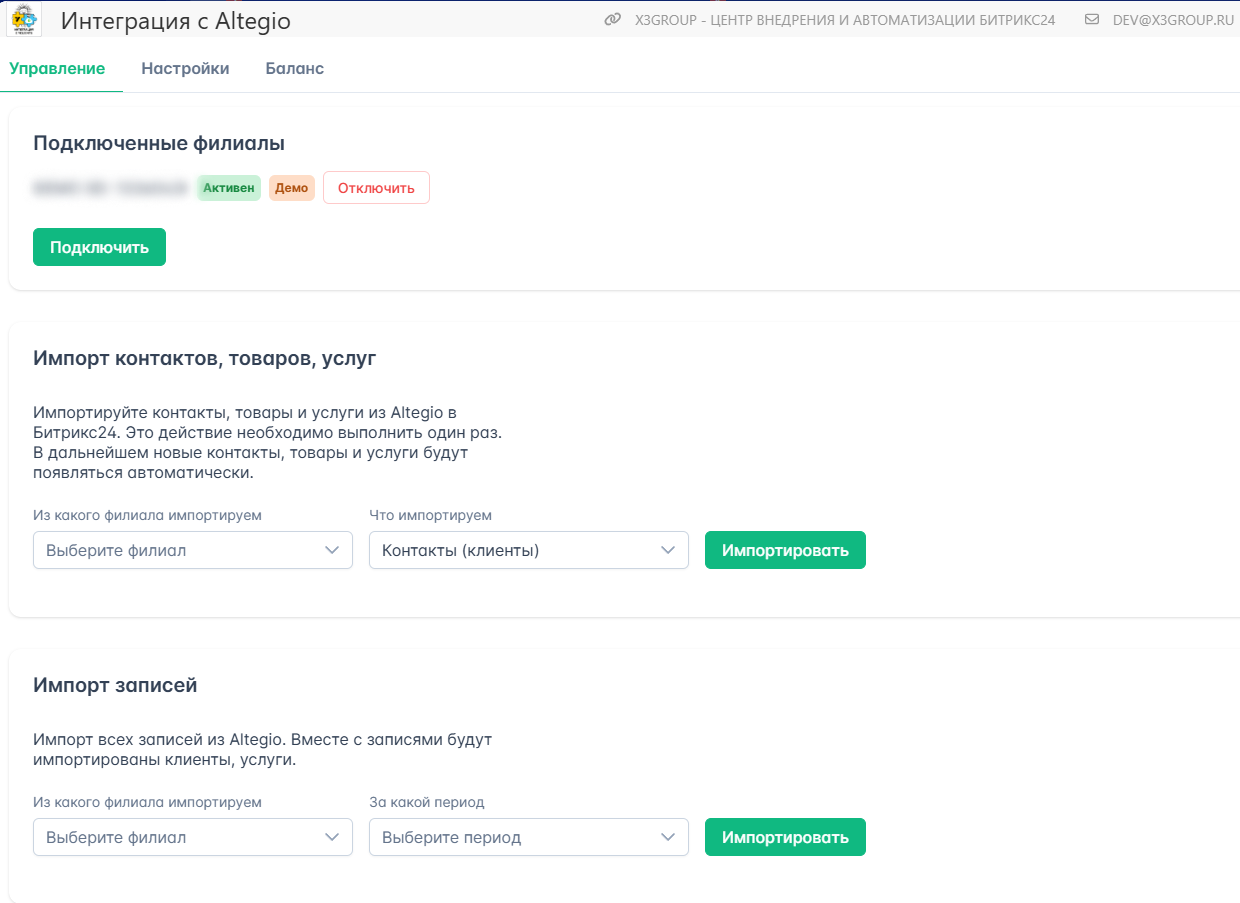1240x903 pixels.
Task: Click the Демо badge
Action: click(x=292, y=188)
